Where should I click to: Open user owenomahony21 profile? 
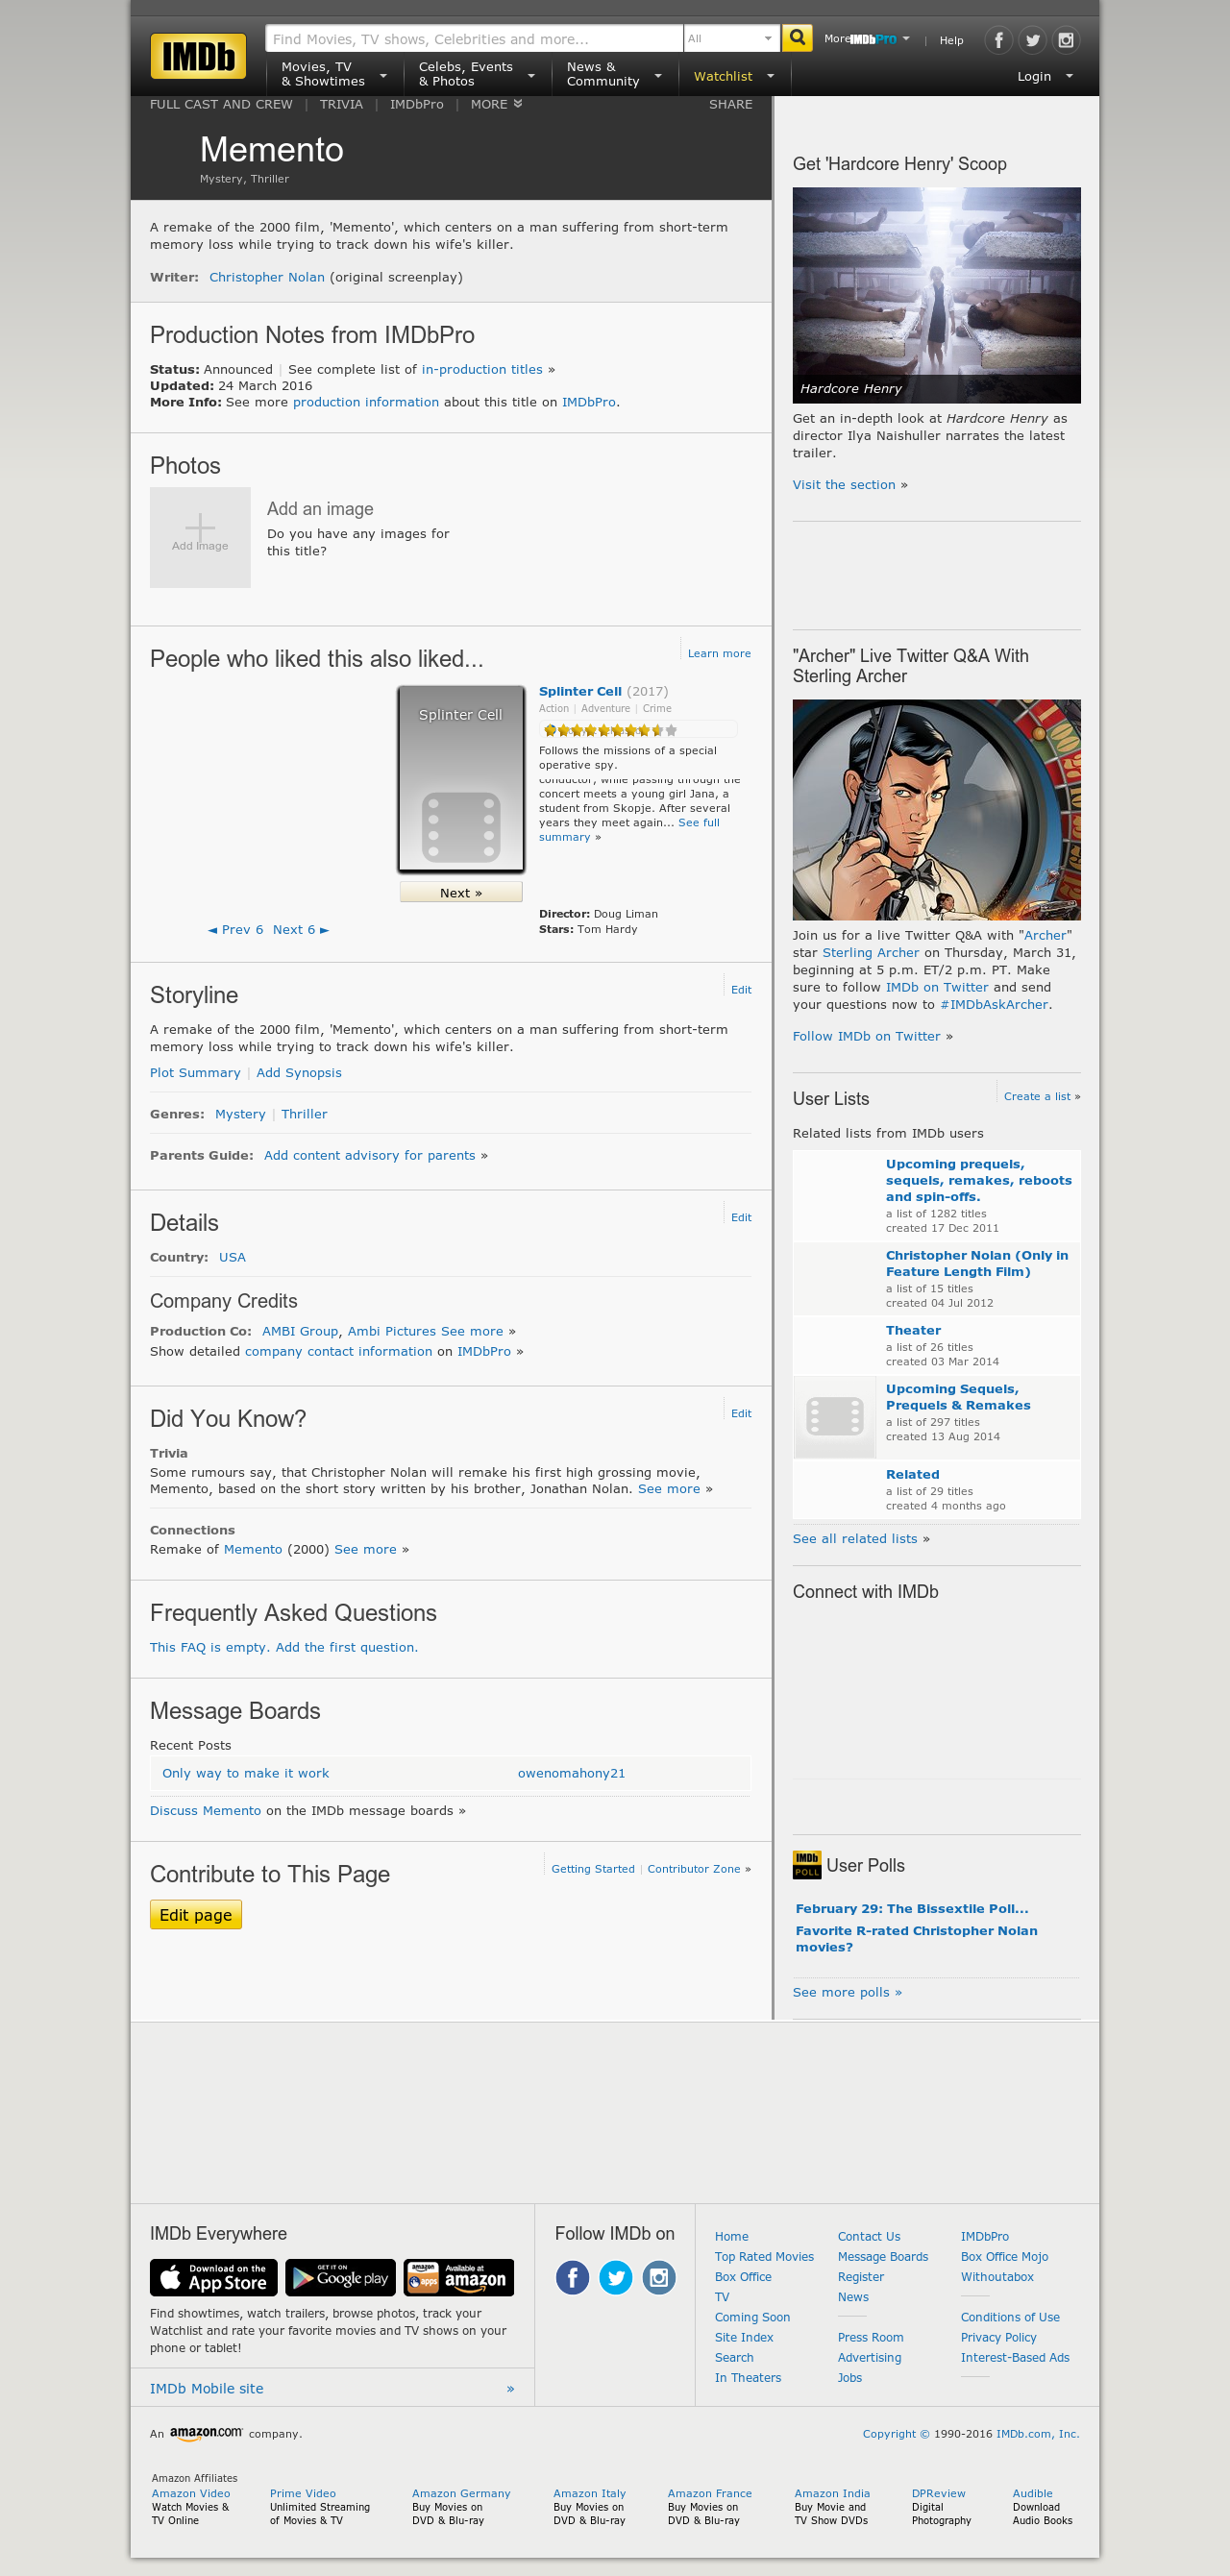click(571, 1773)
